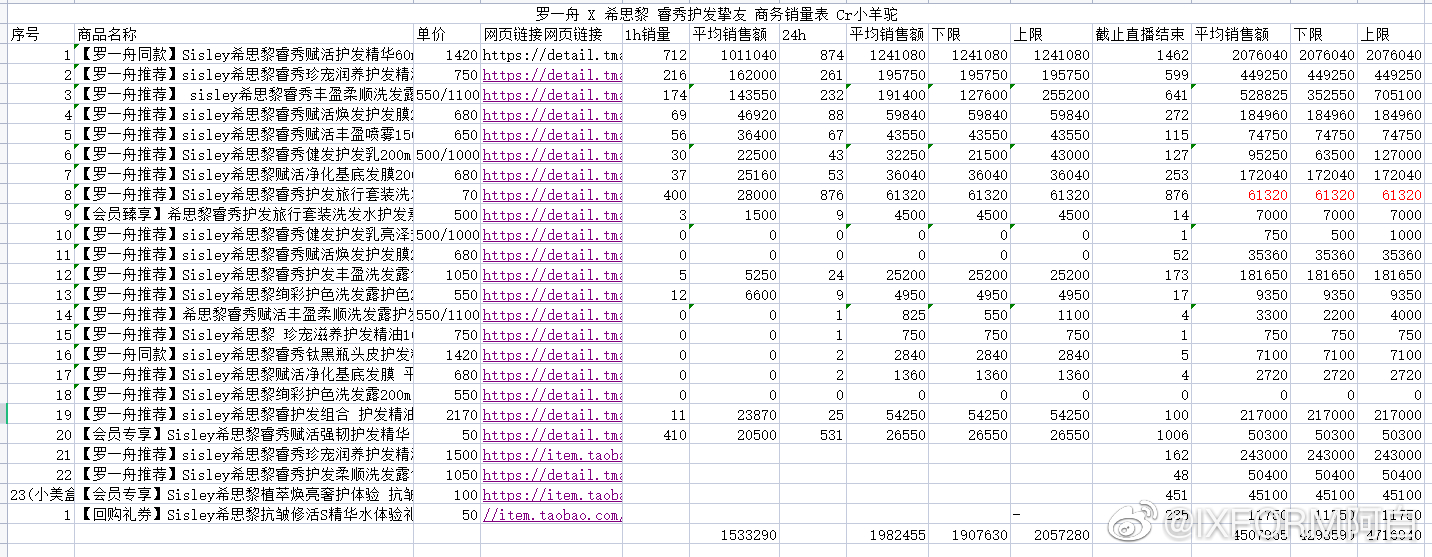Select the cell 191400
Screen dimensions: 1432x557
pos(888,95)
